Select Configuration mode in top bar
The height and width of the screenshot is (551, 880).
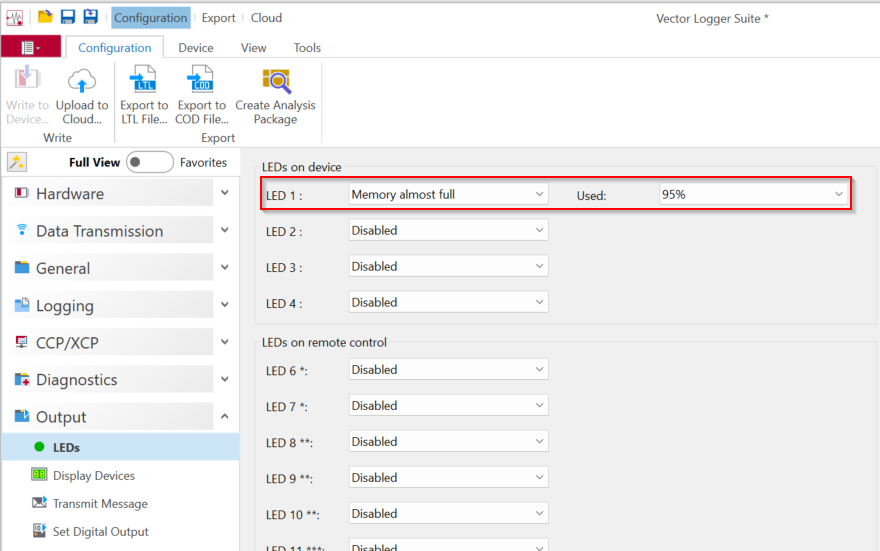150,18
